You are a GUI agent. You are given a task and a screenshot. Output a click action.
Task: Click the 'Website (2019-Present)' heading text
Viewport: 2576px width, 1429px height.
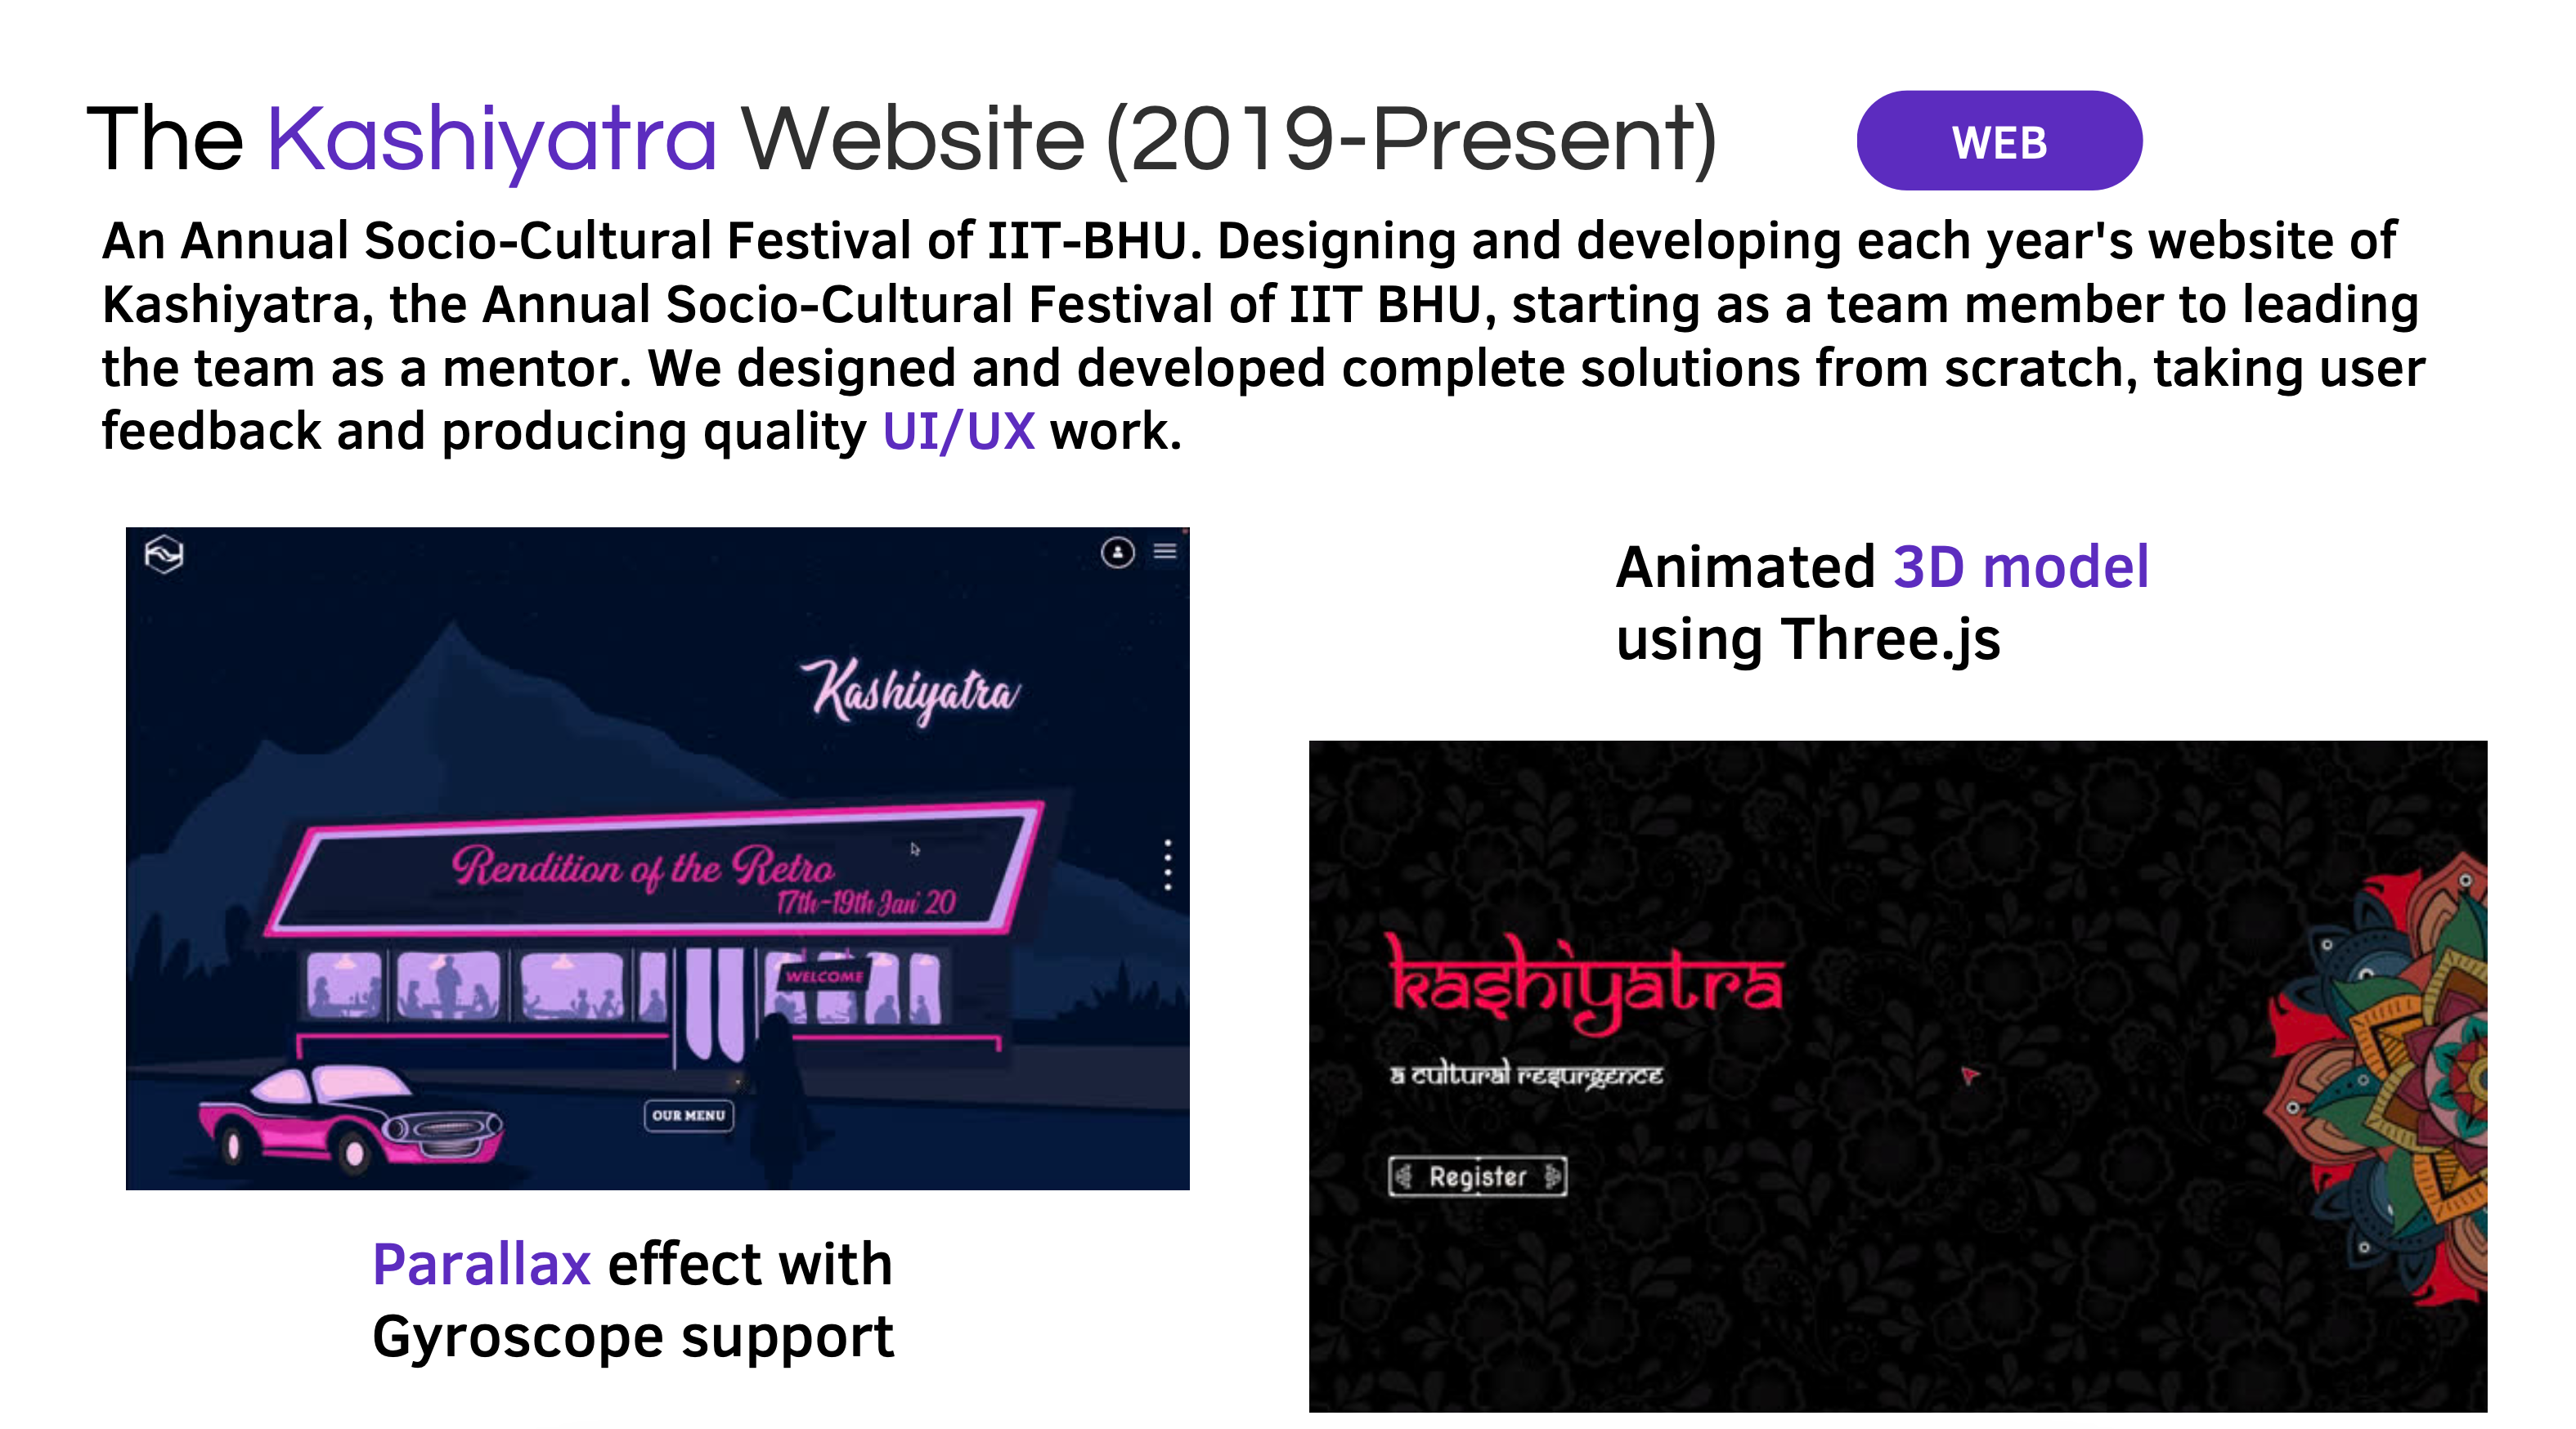(x=1228, y=139)
